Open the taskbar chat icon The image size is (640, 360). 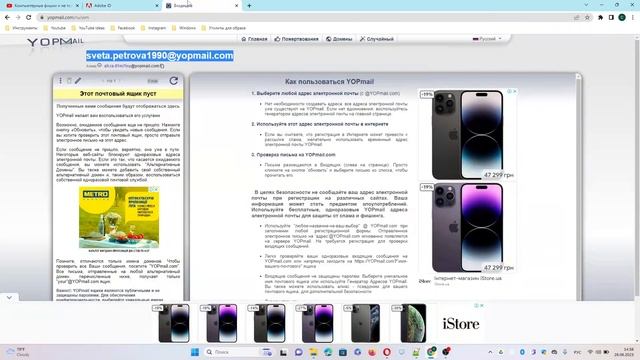click(x=298, y=352)
